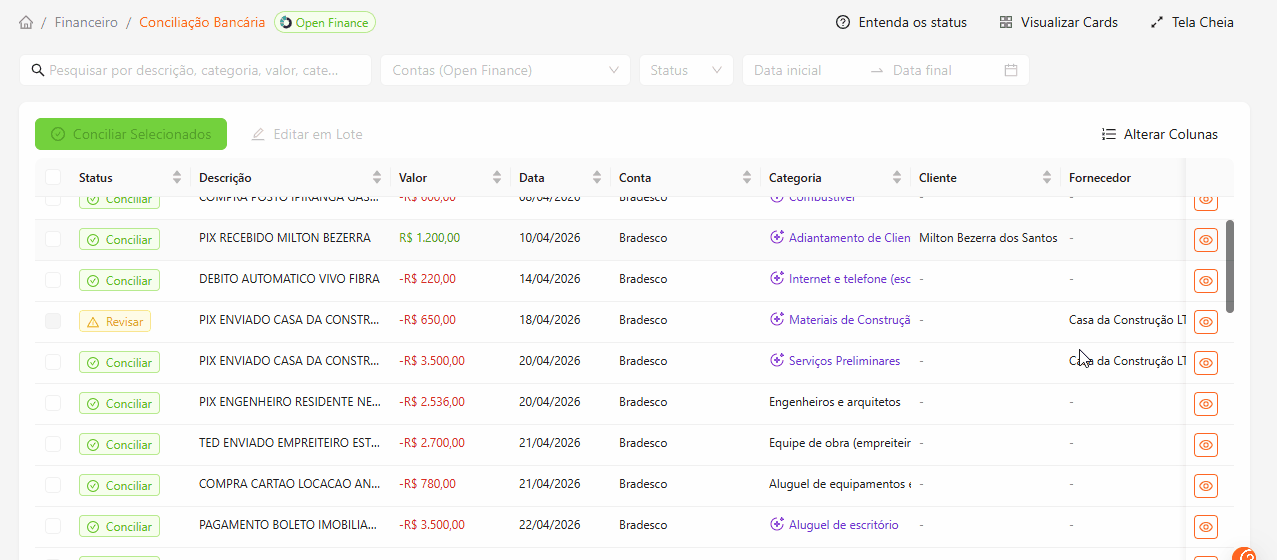1277x560 pixels.
Task: View details eye icon for PAGAMENTO BOLETO row
Action: pos(1206,527)
